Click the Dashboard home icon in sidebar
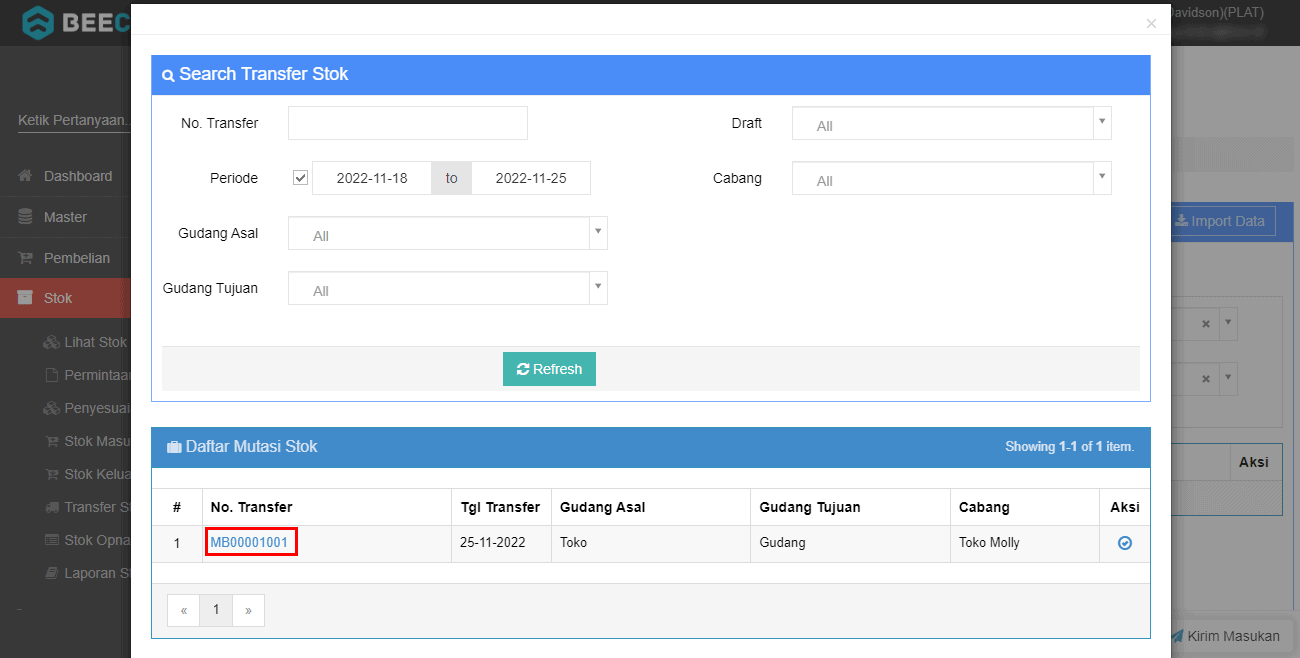 26,176
